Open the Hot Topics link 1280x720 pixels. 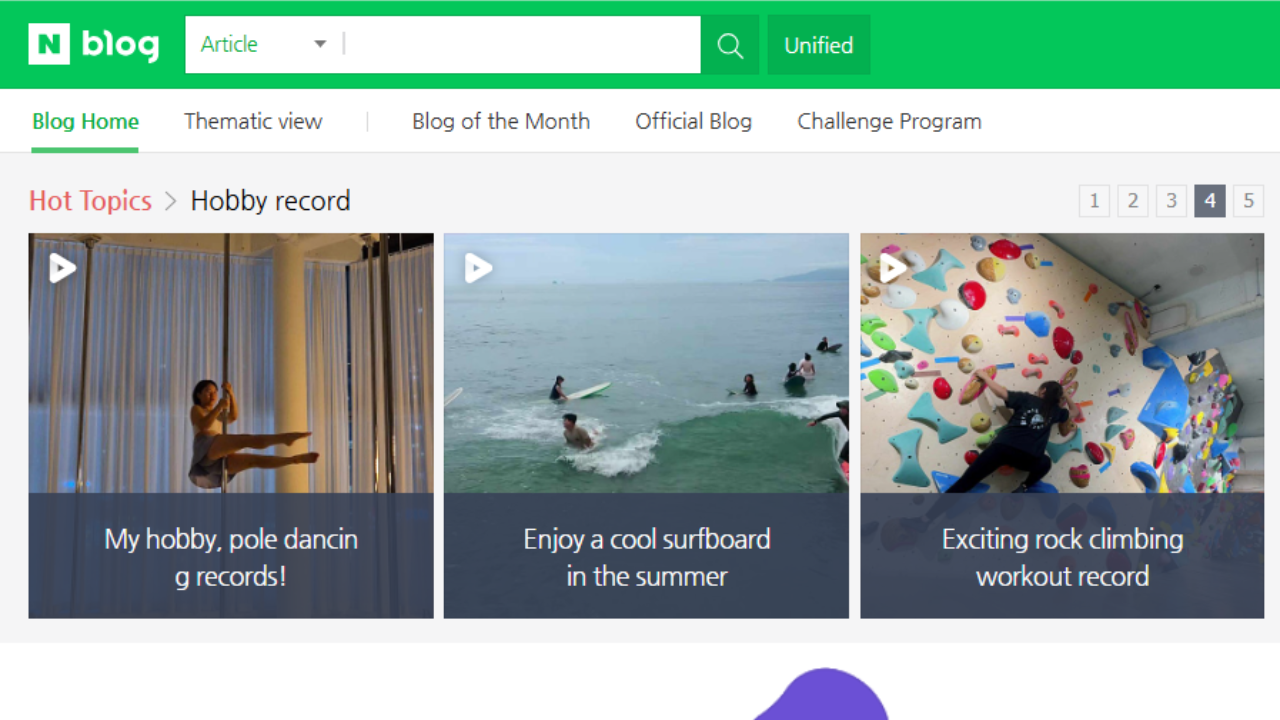(x=90, y=201)
